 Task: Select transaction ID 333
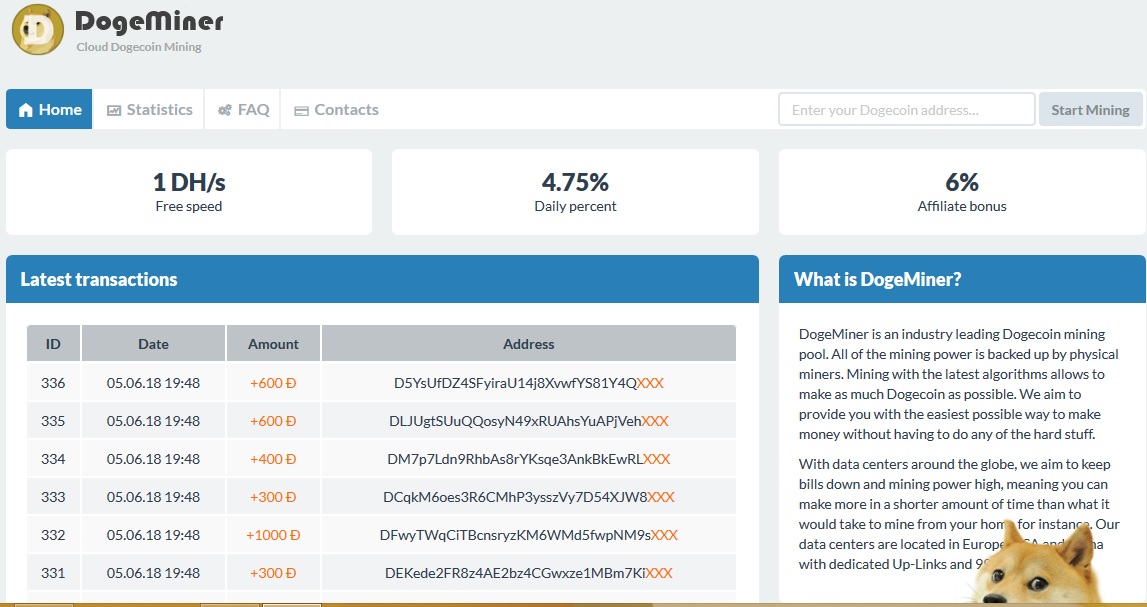(x=53, y=497)
